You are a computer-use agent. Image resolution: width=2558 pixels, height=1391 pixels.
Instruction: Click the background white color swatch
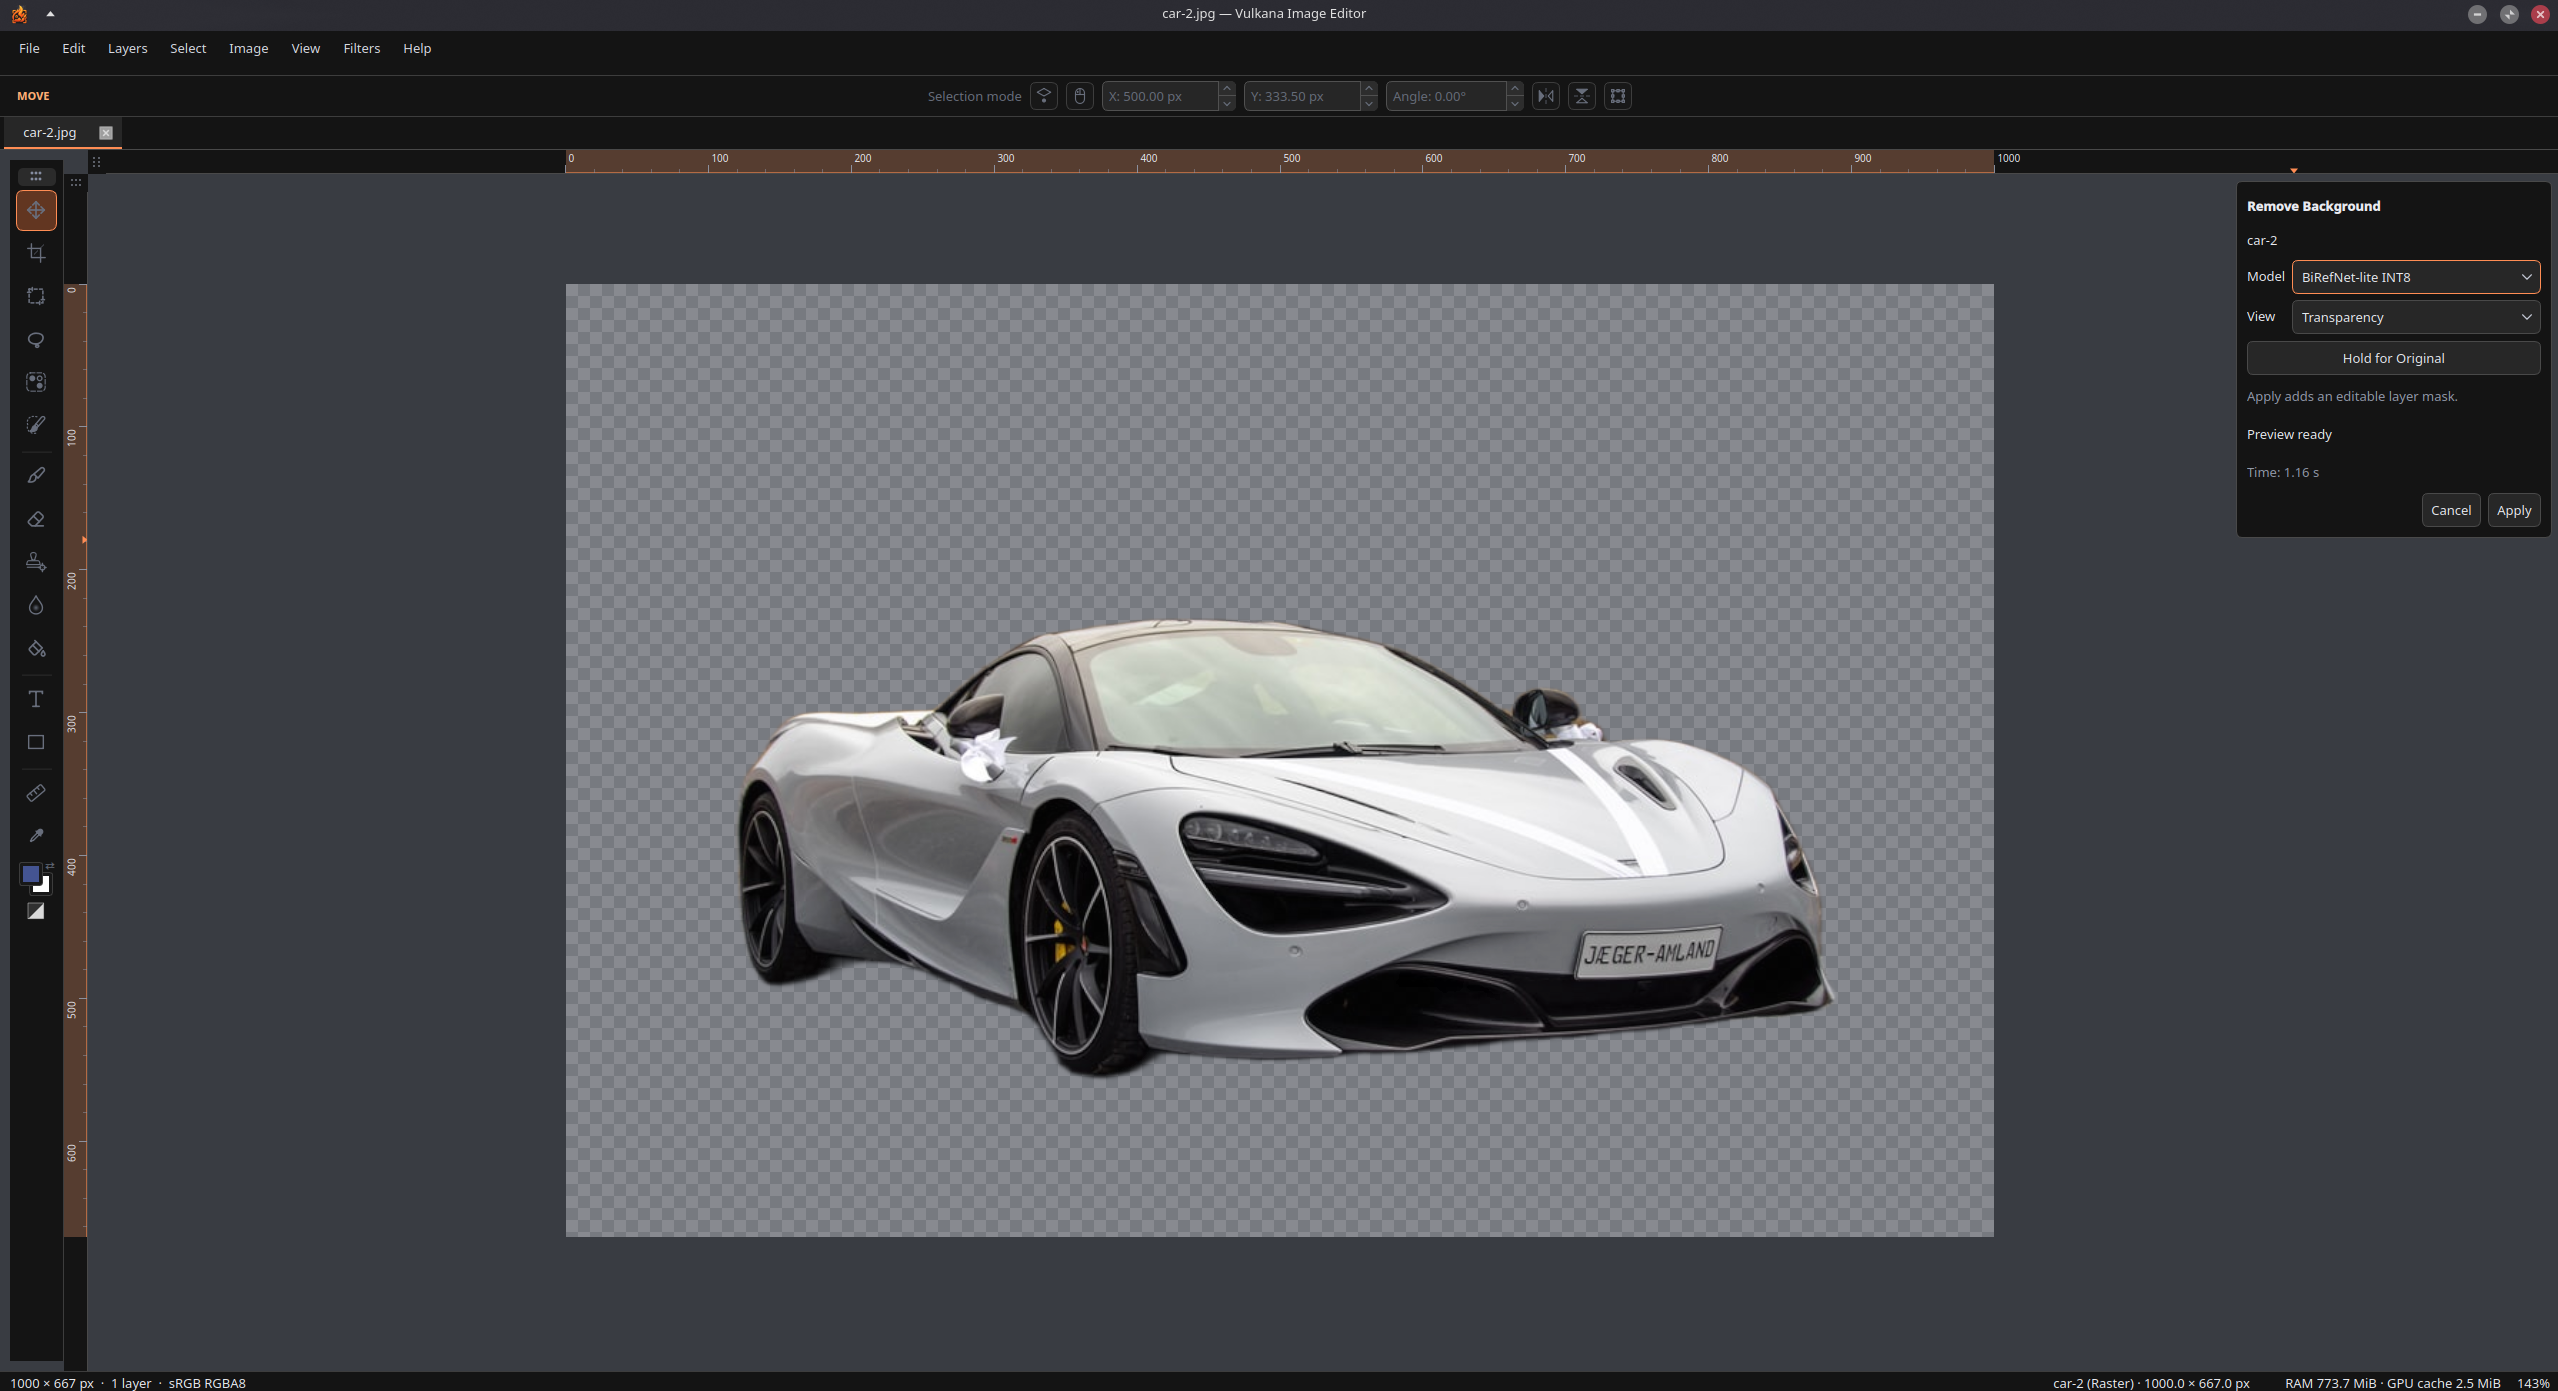point(43,886)
